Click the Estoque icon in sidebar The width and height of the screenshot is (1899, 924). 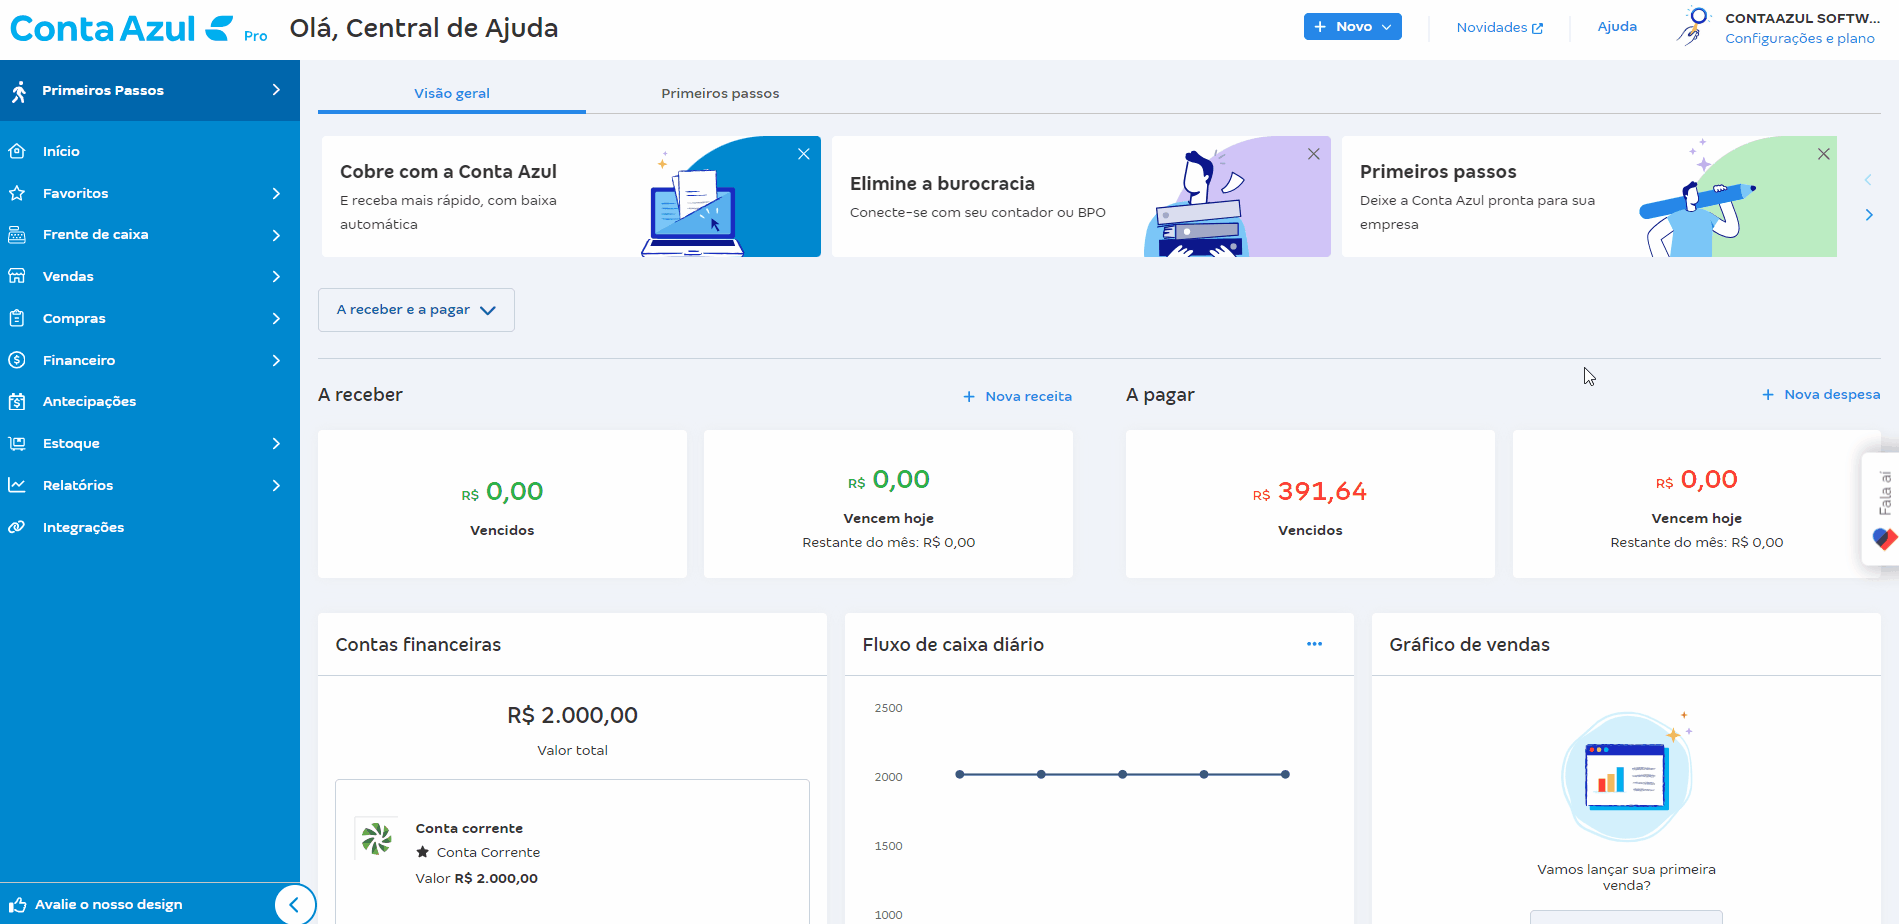tap(17, 443)
